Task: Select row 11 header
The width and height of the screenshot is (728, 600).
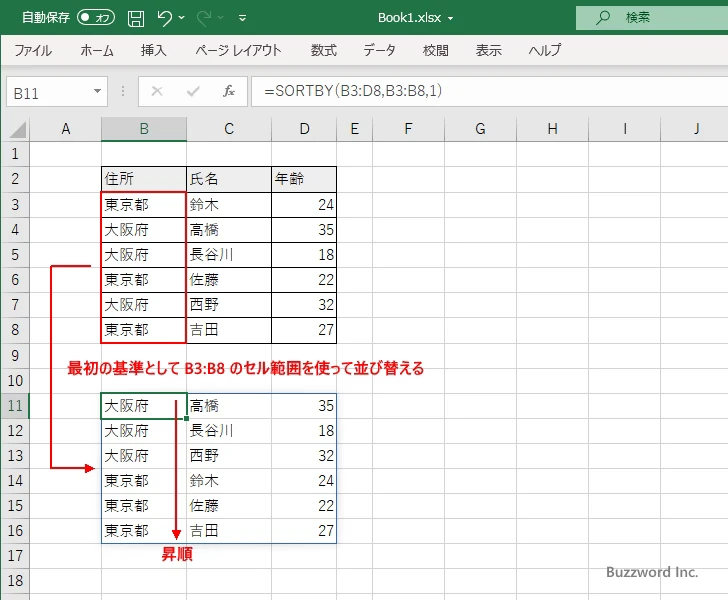Action: pyautogui.click(x=15, y=406)
